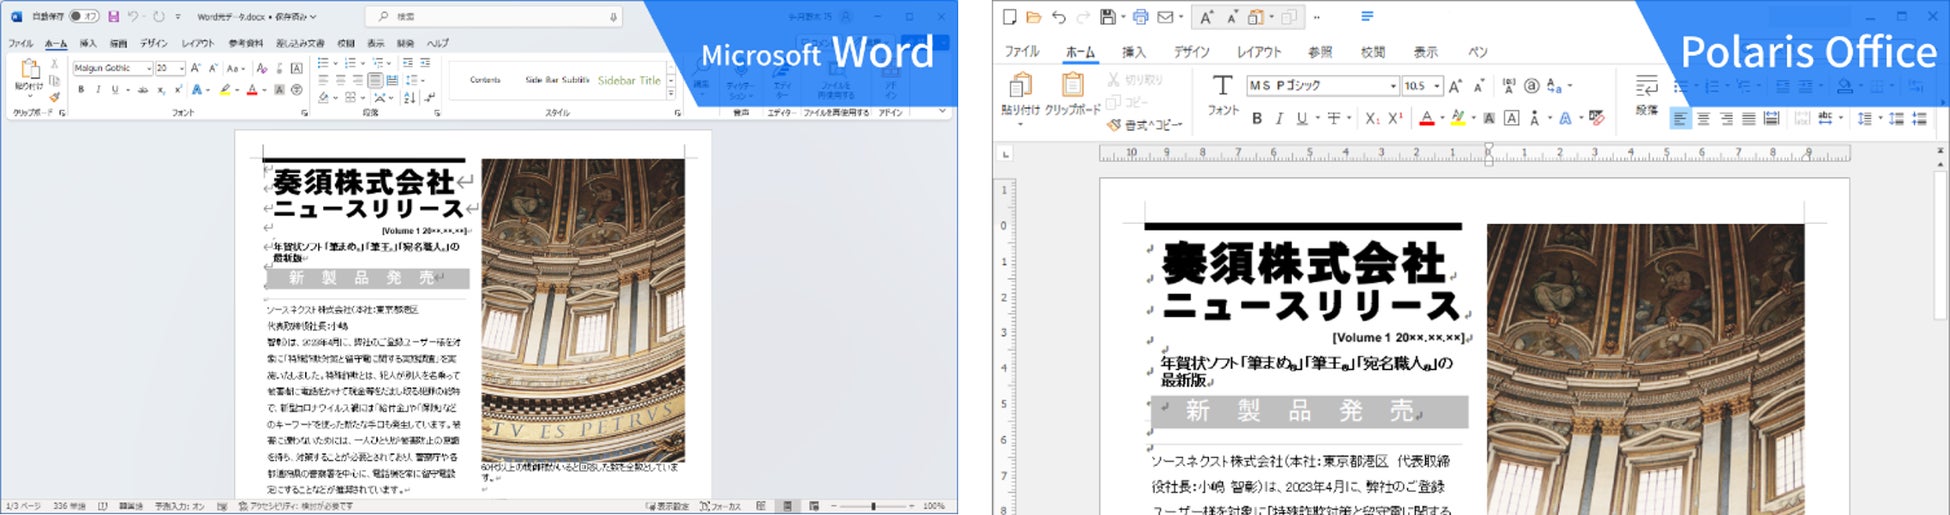Toggle italic formatting in Word's ribbon
1950x515 pixels.
tap(98, 90)
